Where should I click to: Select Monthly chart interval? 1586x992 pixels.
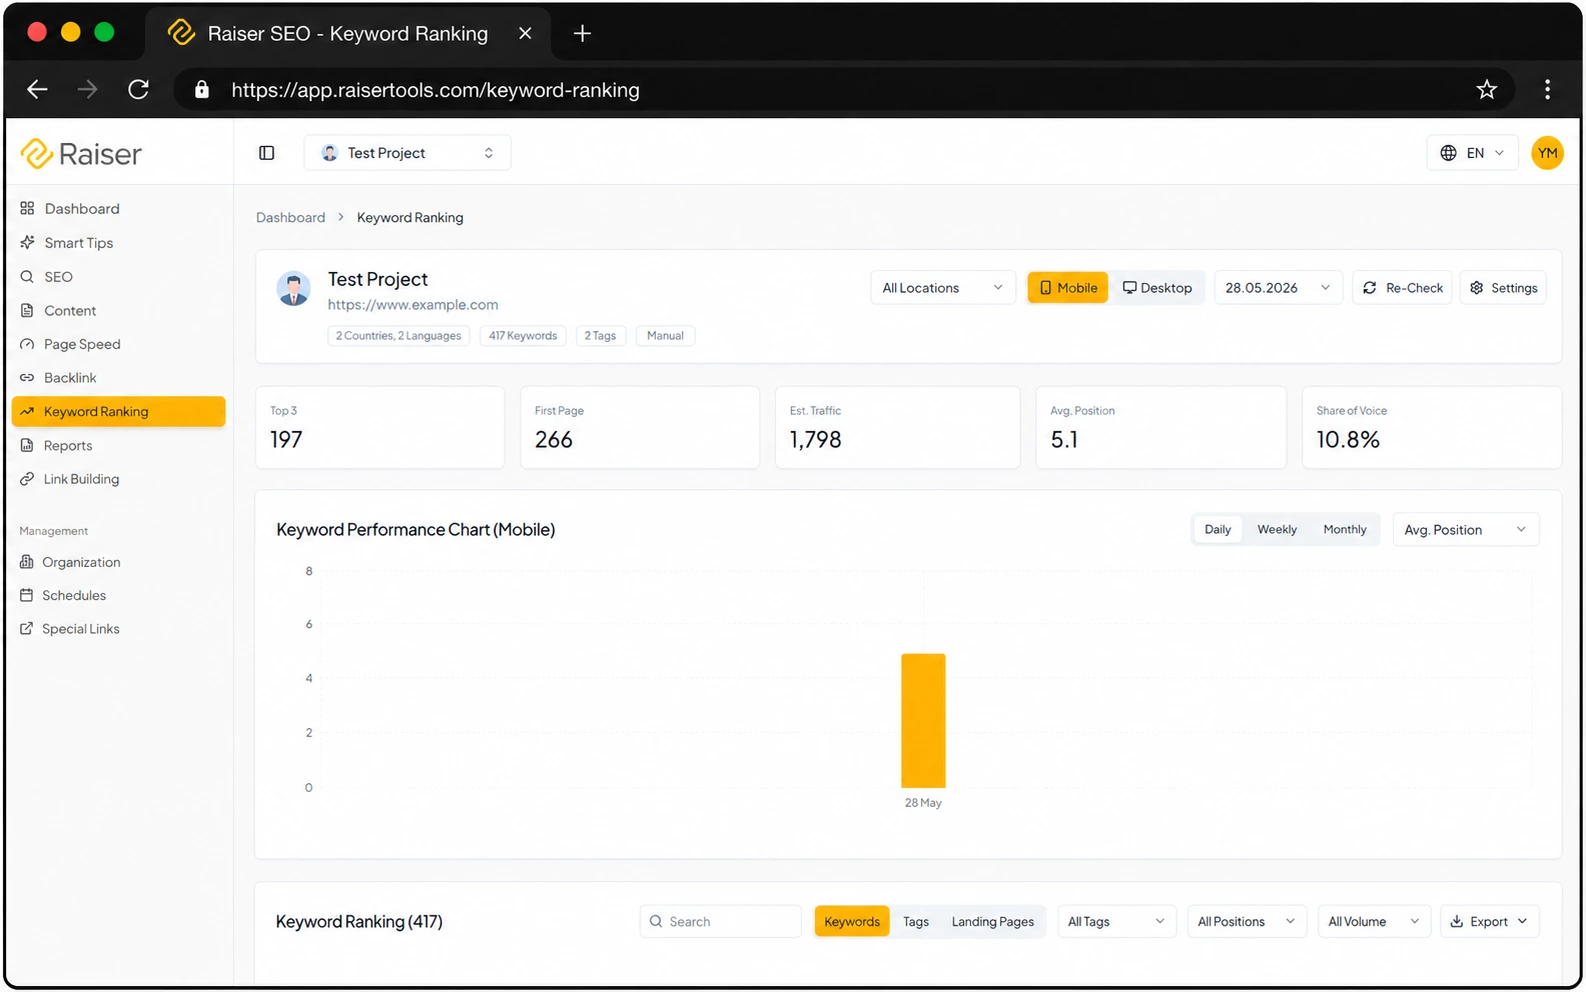pyautogui.click(x=1345, y=530)
